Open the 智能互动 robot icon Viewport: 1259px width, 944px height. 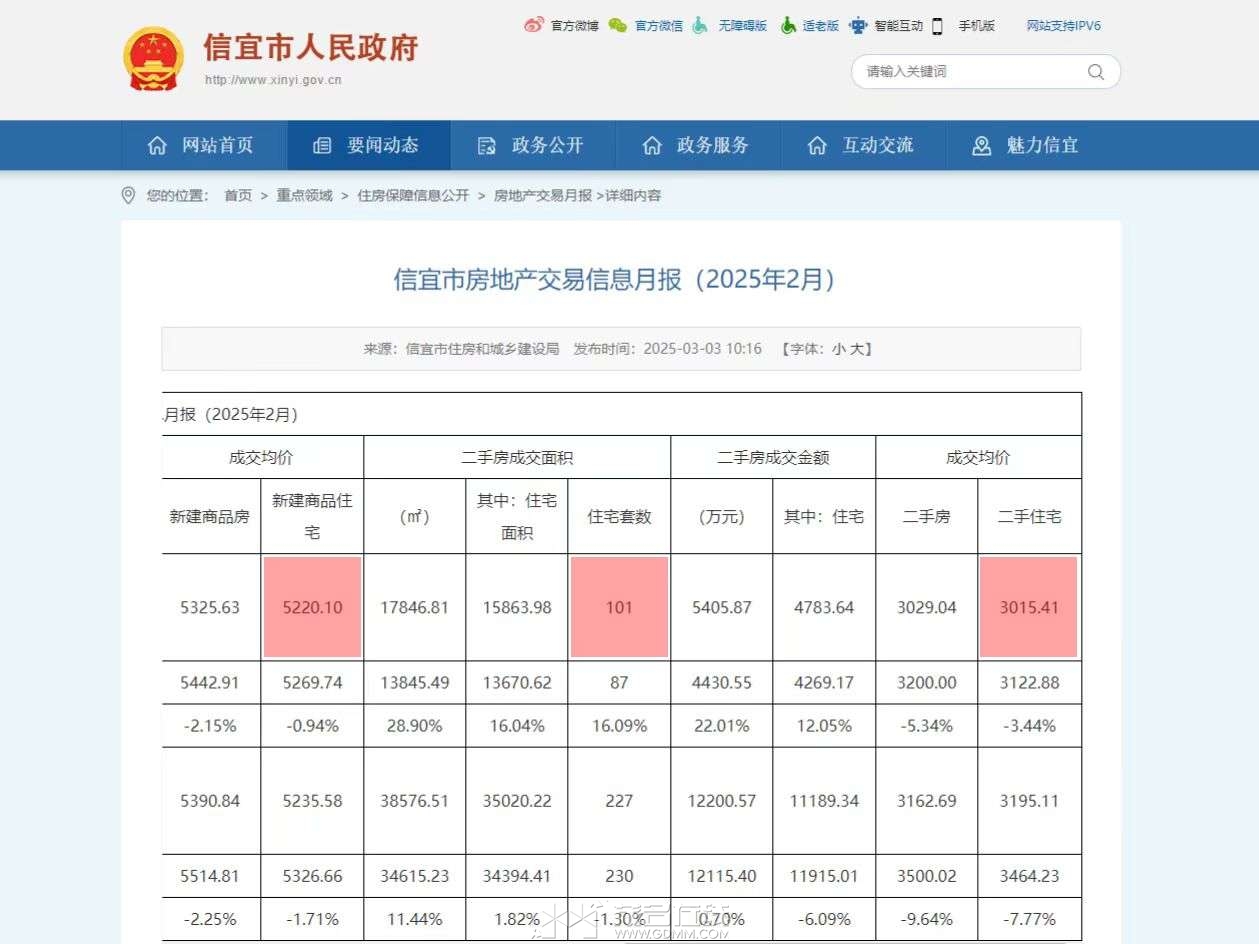(x=858, y=25)
